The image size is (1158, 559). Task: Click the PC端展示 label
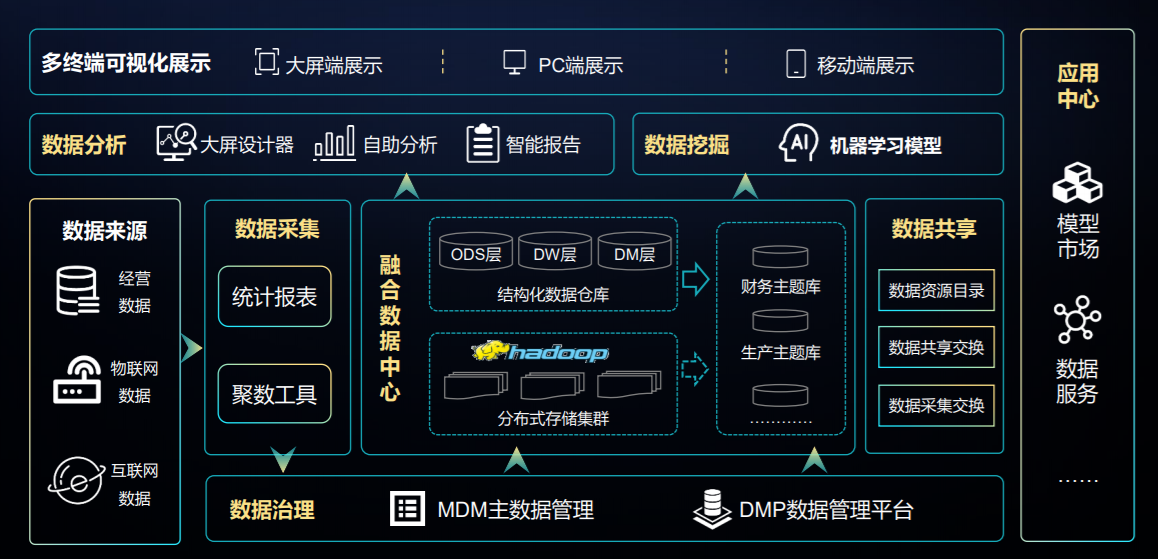580,65
